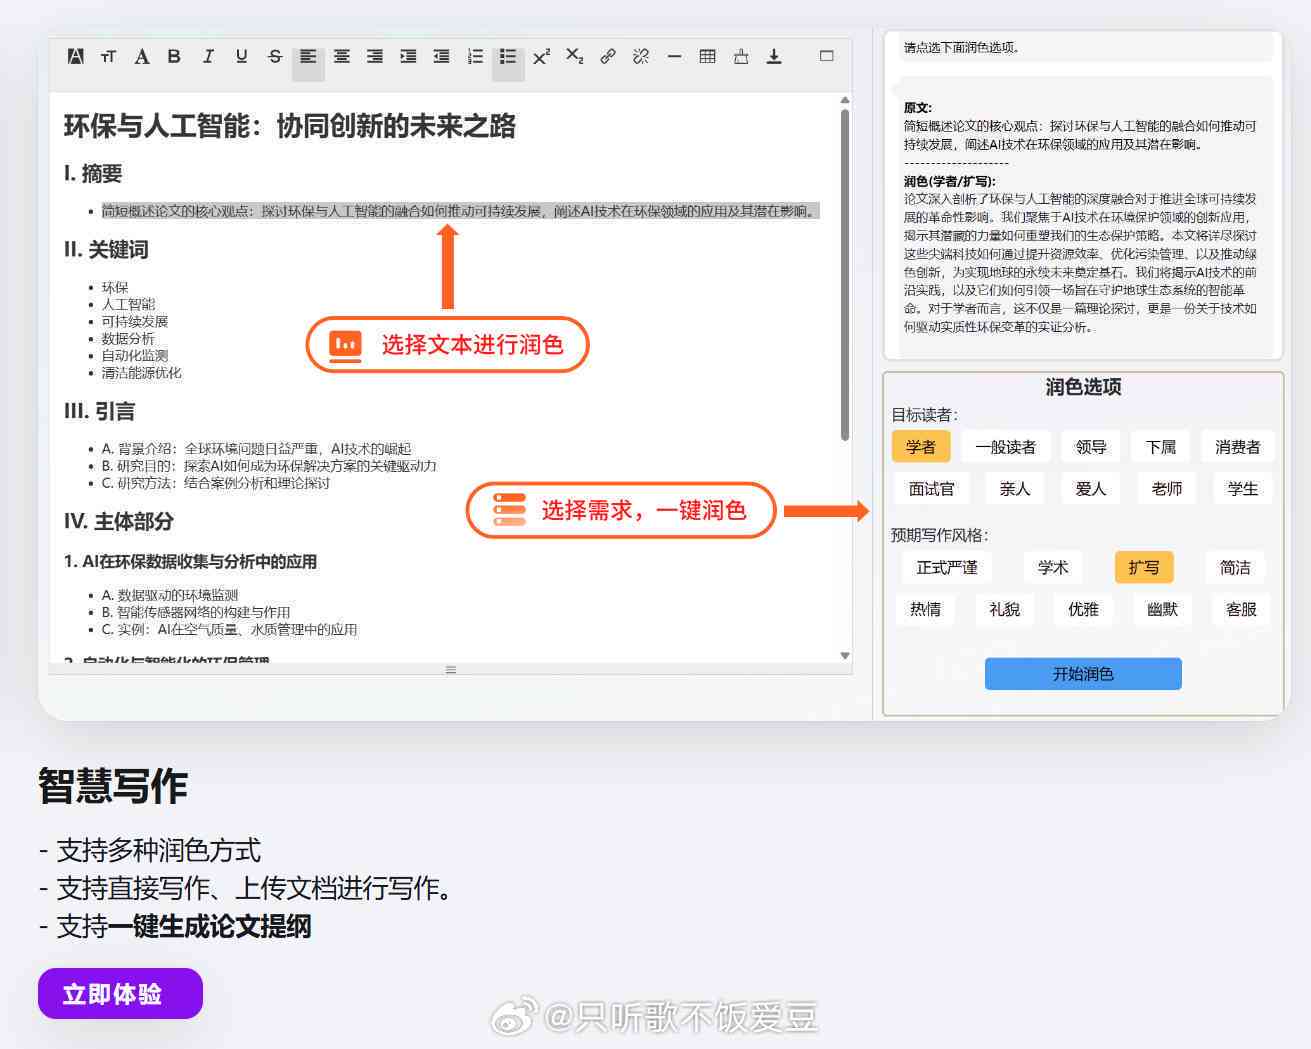
Task: Align text left
Action: pos(308,57)
